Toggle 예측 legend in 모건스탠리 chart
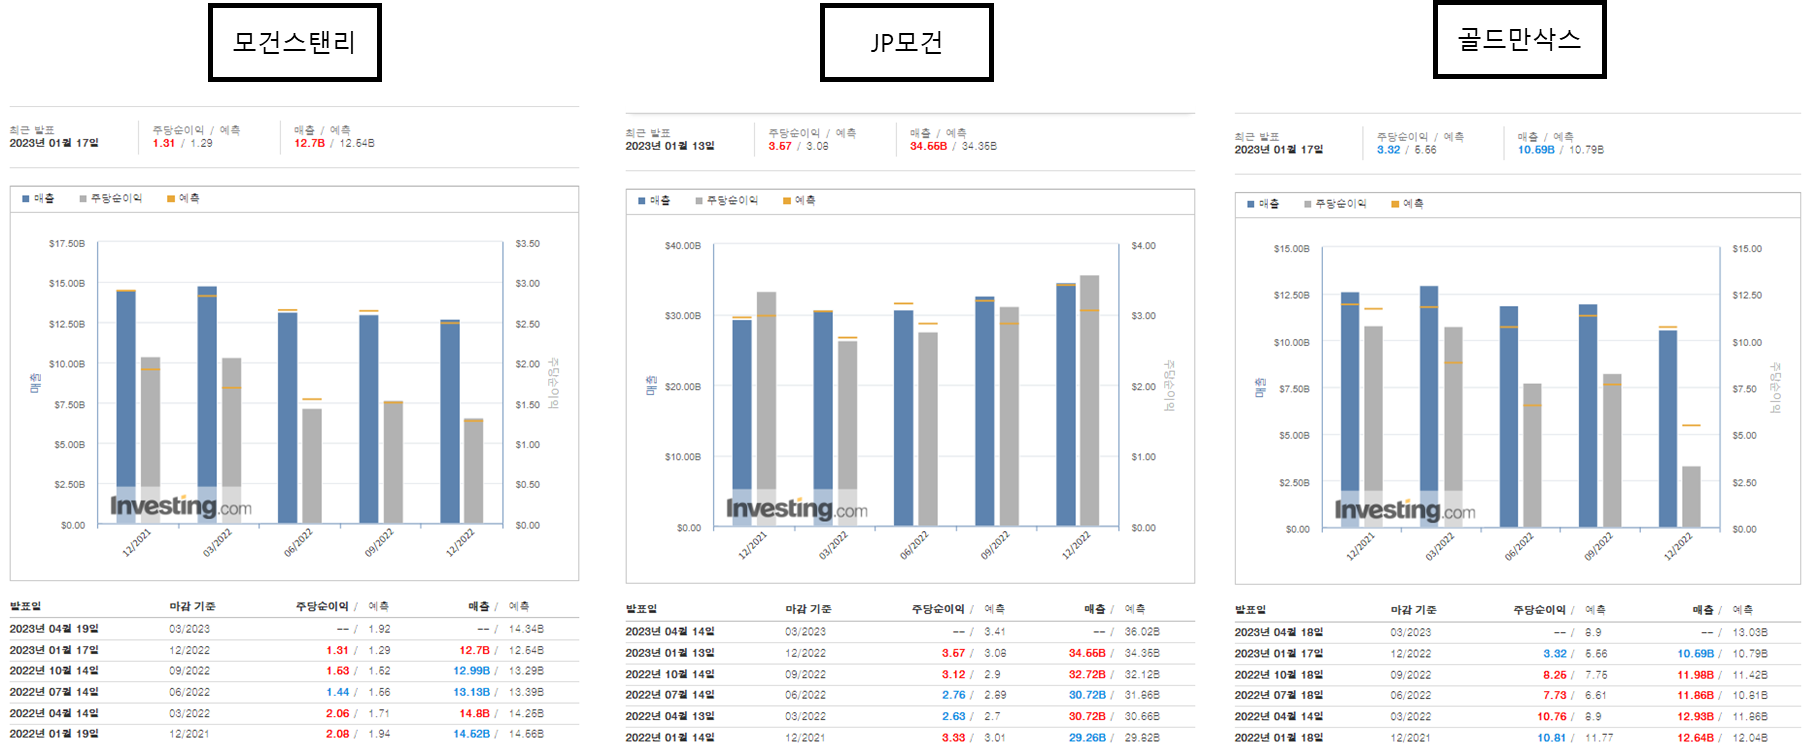 pos(184,198)
